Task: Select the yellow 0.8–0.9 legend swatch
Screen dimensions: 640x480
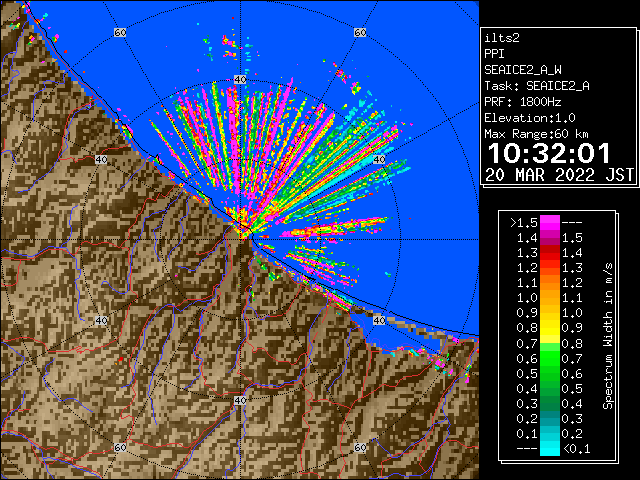Action: (x=550, y=328)
